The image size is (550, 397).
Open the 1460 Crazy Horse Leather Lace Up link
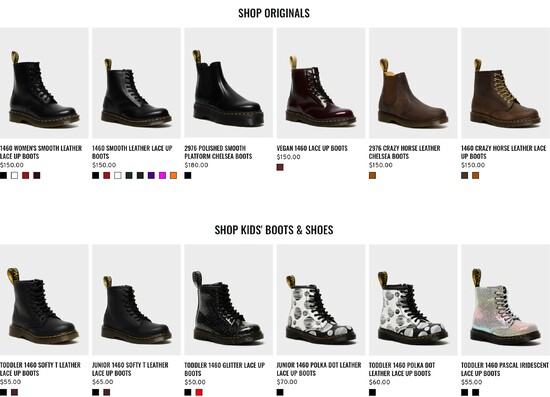503,152
